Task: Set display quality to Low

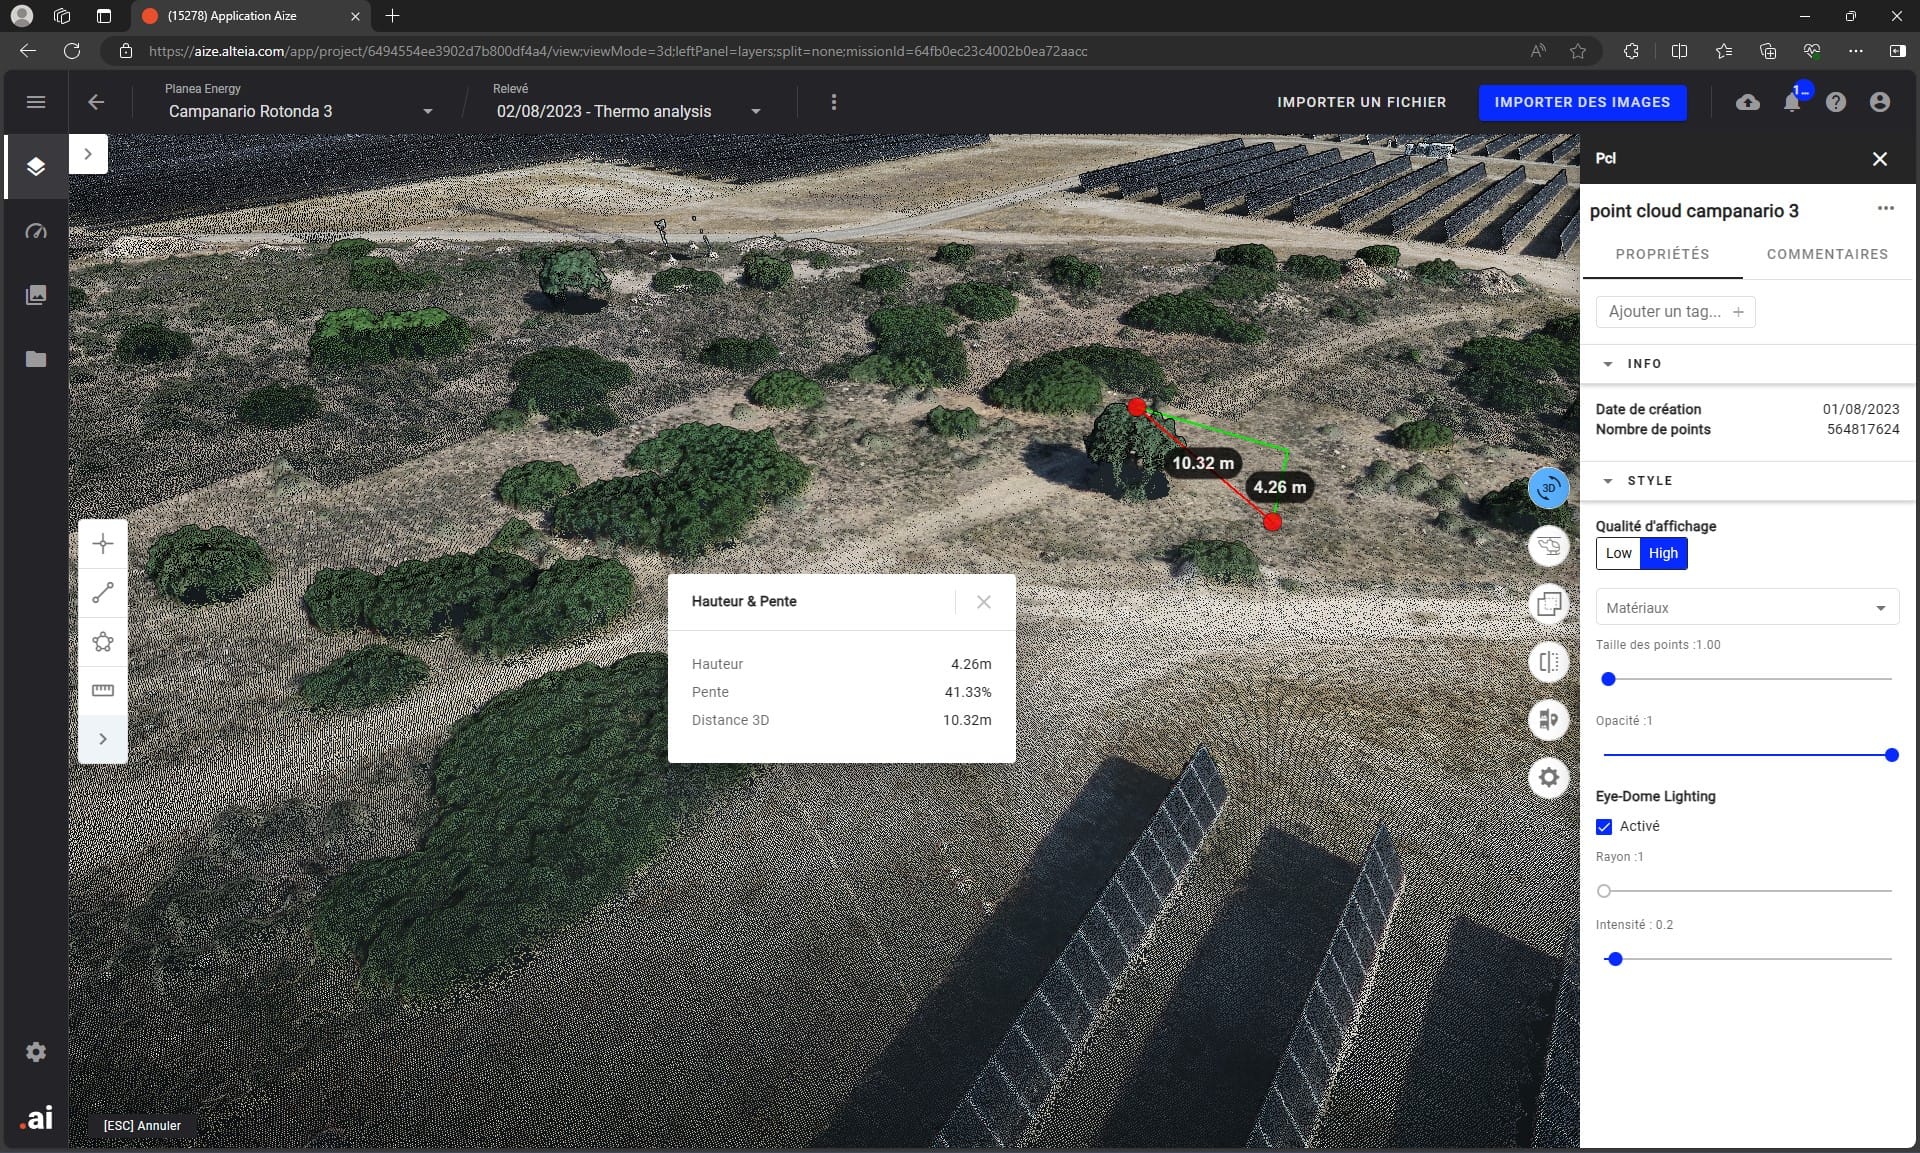Action: pos(1618,553)
